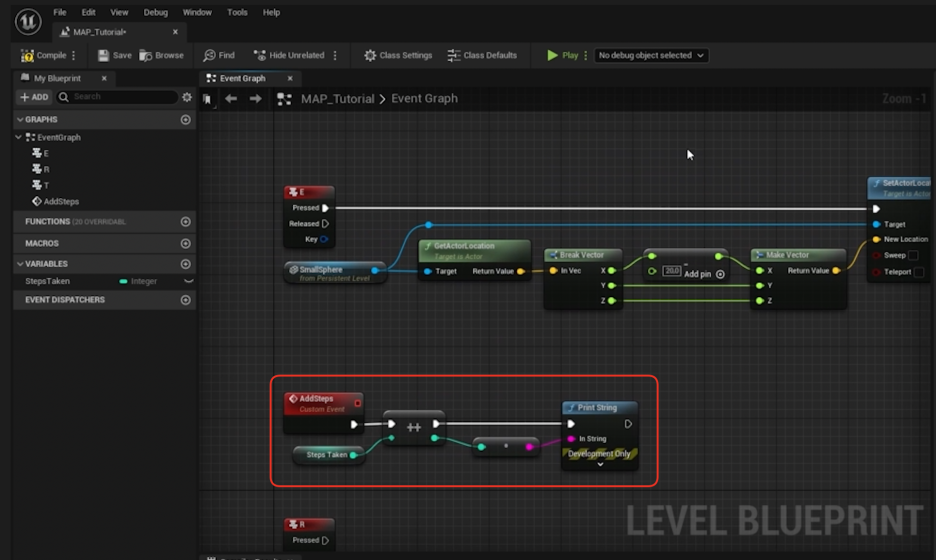Toggle StepsTaken variable visibility eye

point(189,281)
